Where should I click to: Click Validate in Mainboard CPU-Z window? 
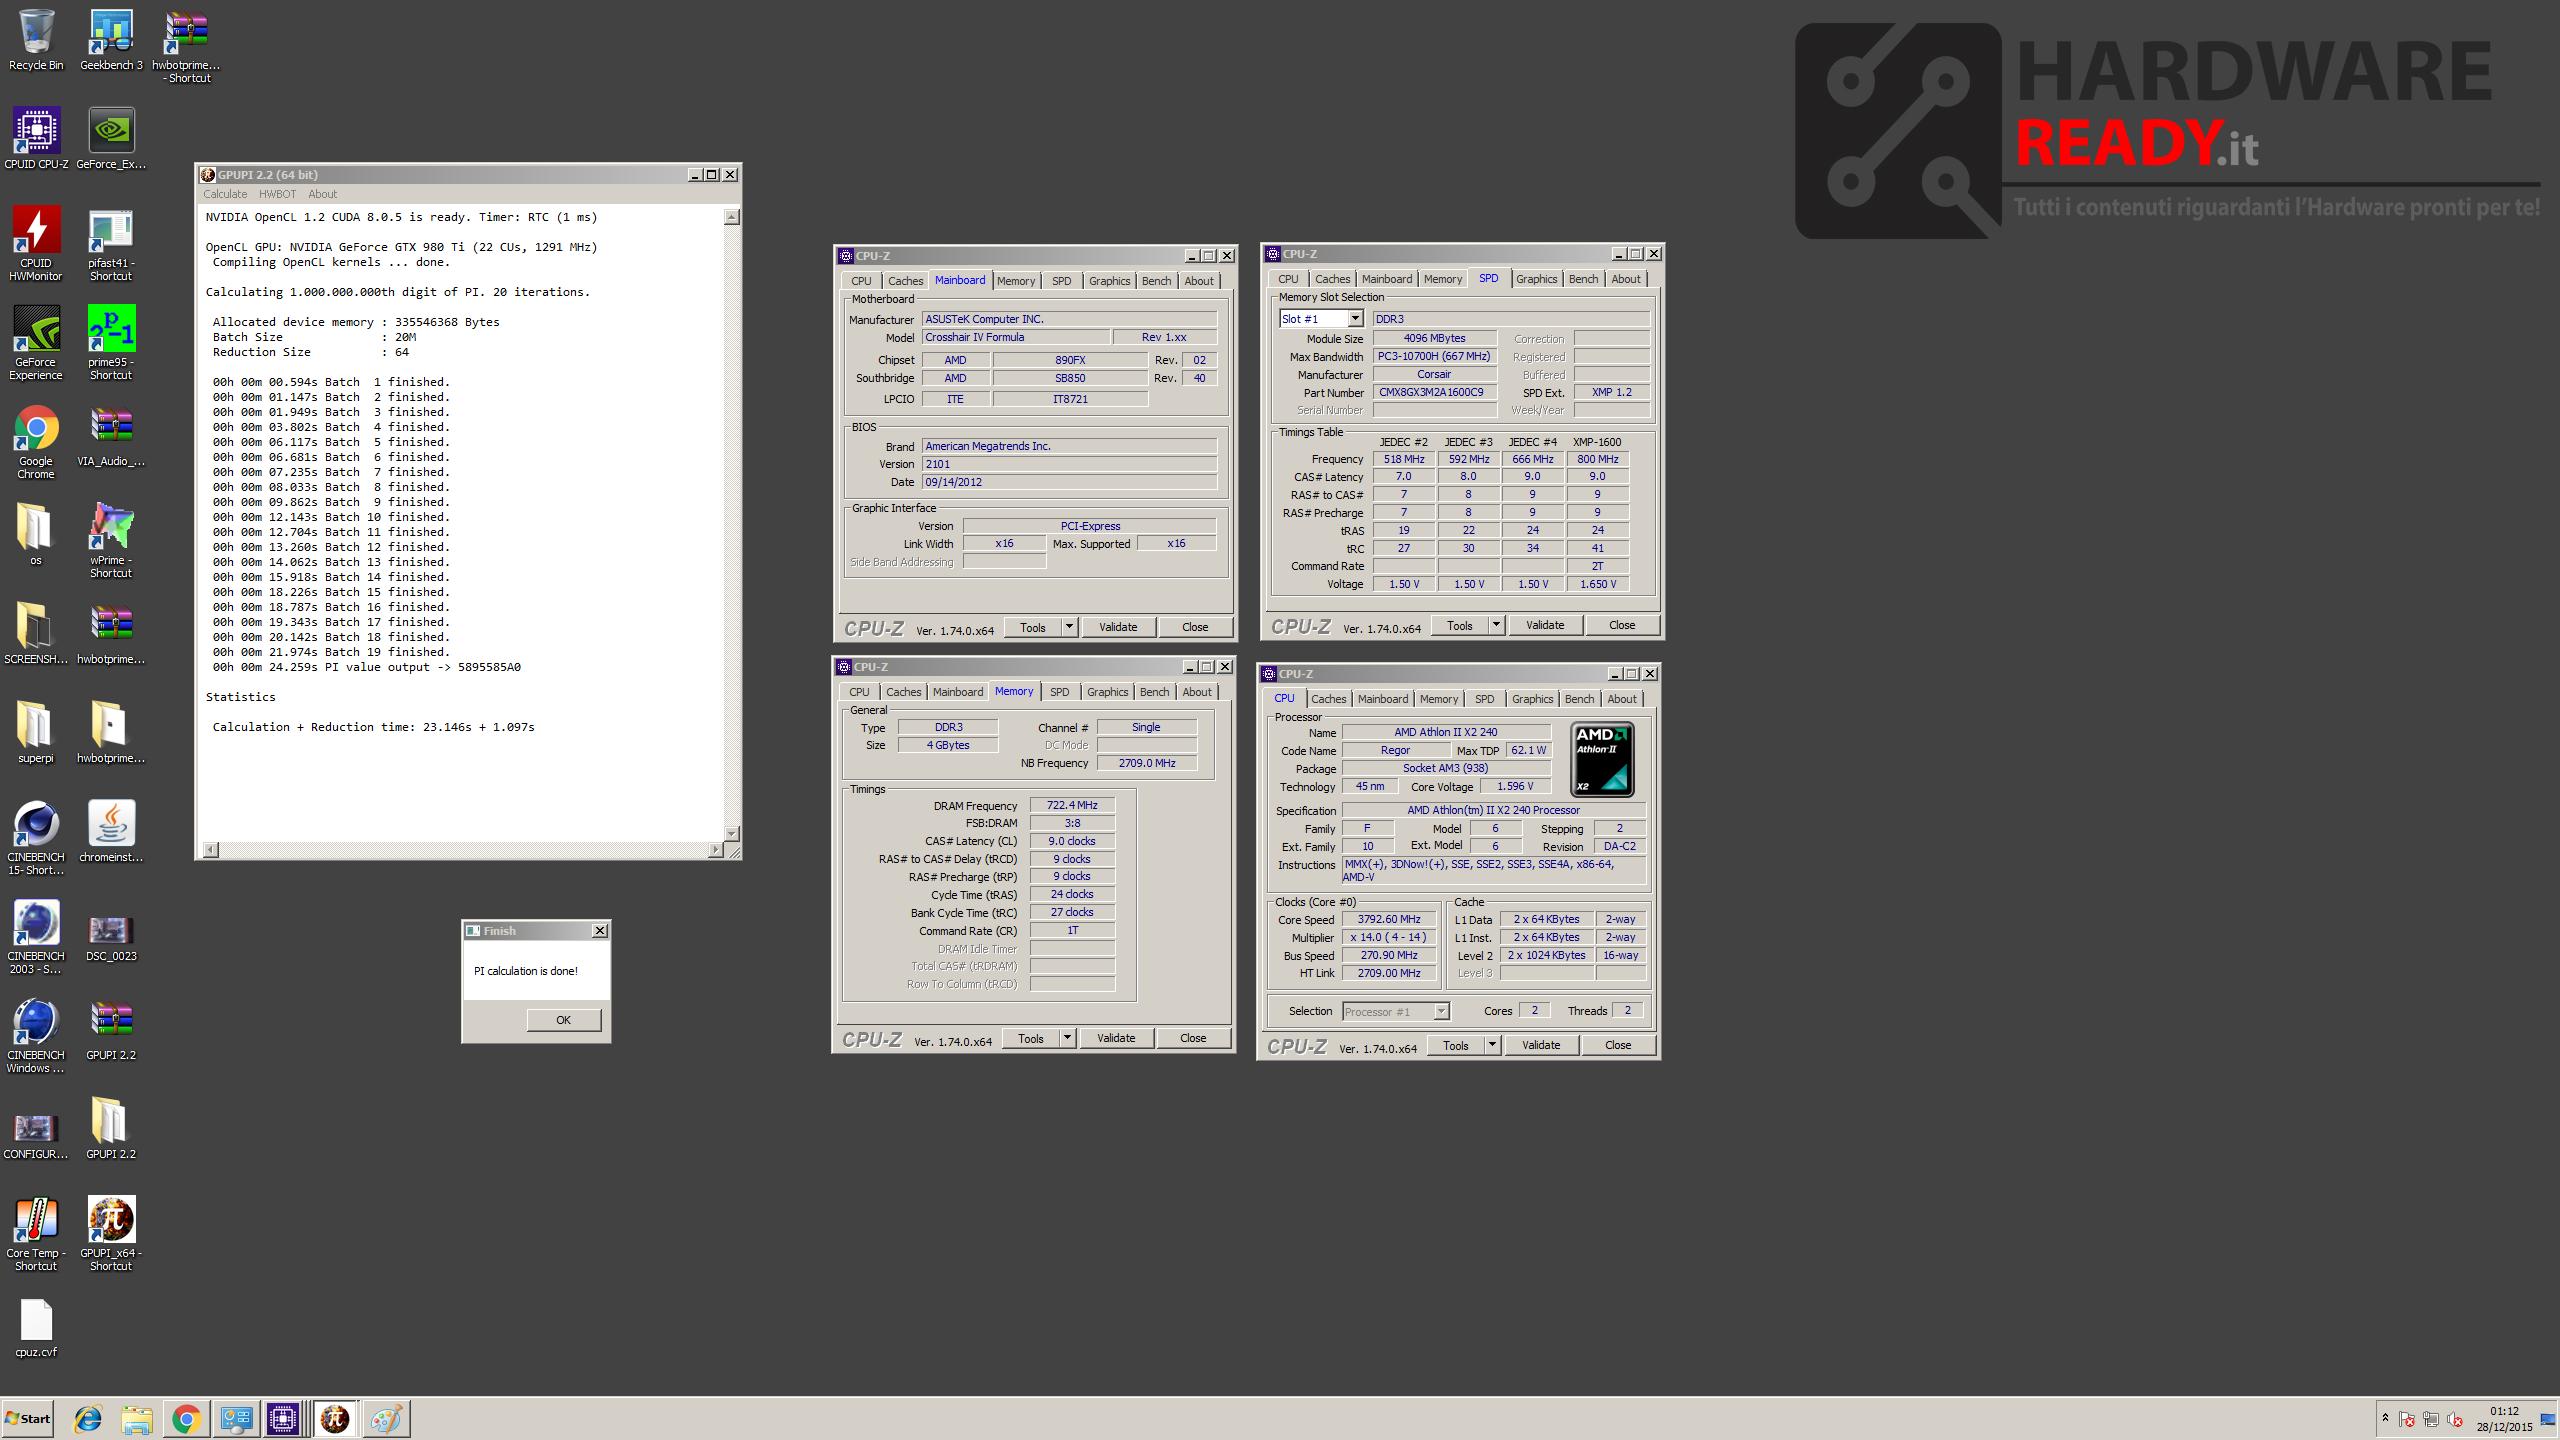(1118, 627)
